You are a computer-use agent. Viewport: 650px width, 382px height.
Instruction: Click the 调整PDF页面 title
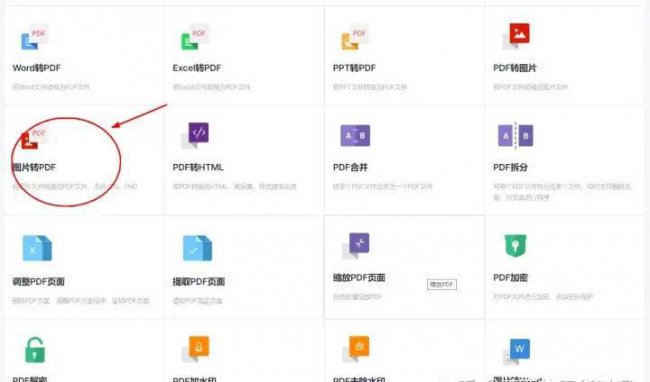[x=39, y=282]
